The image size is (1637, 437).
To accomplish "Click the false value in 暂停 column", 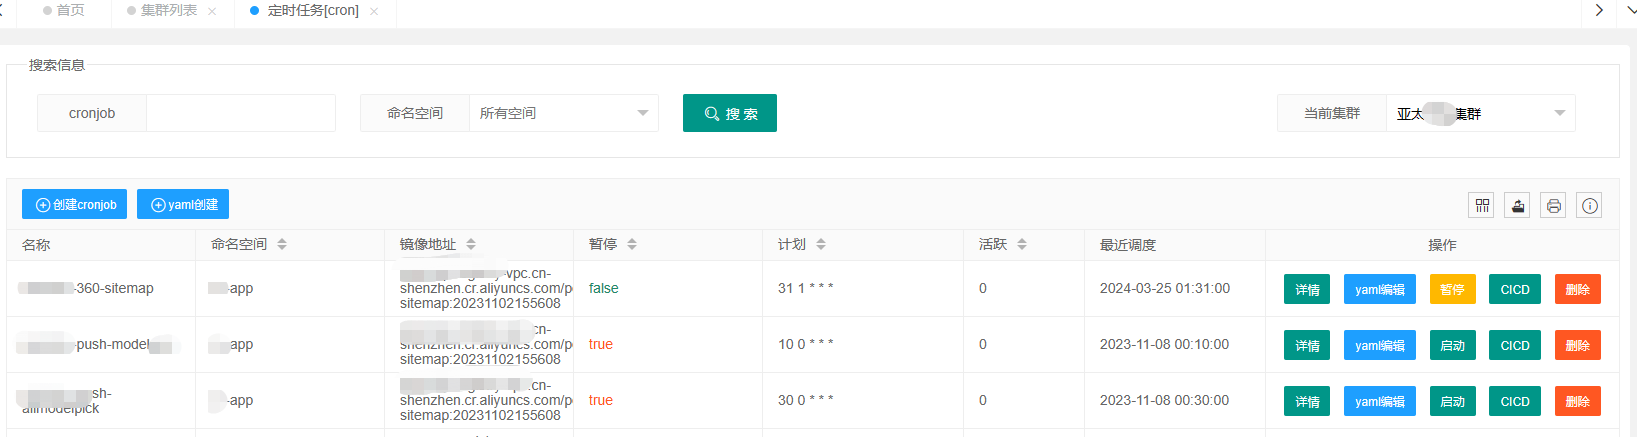I will (x=603, y=288).
